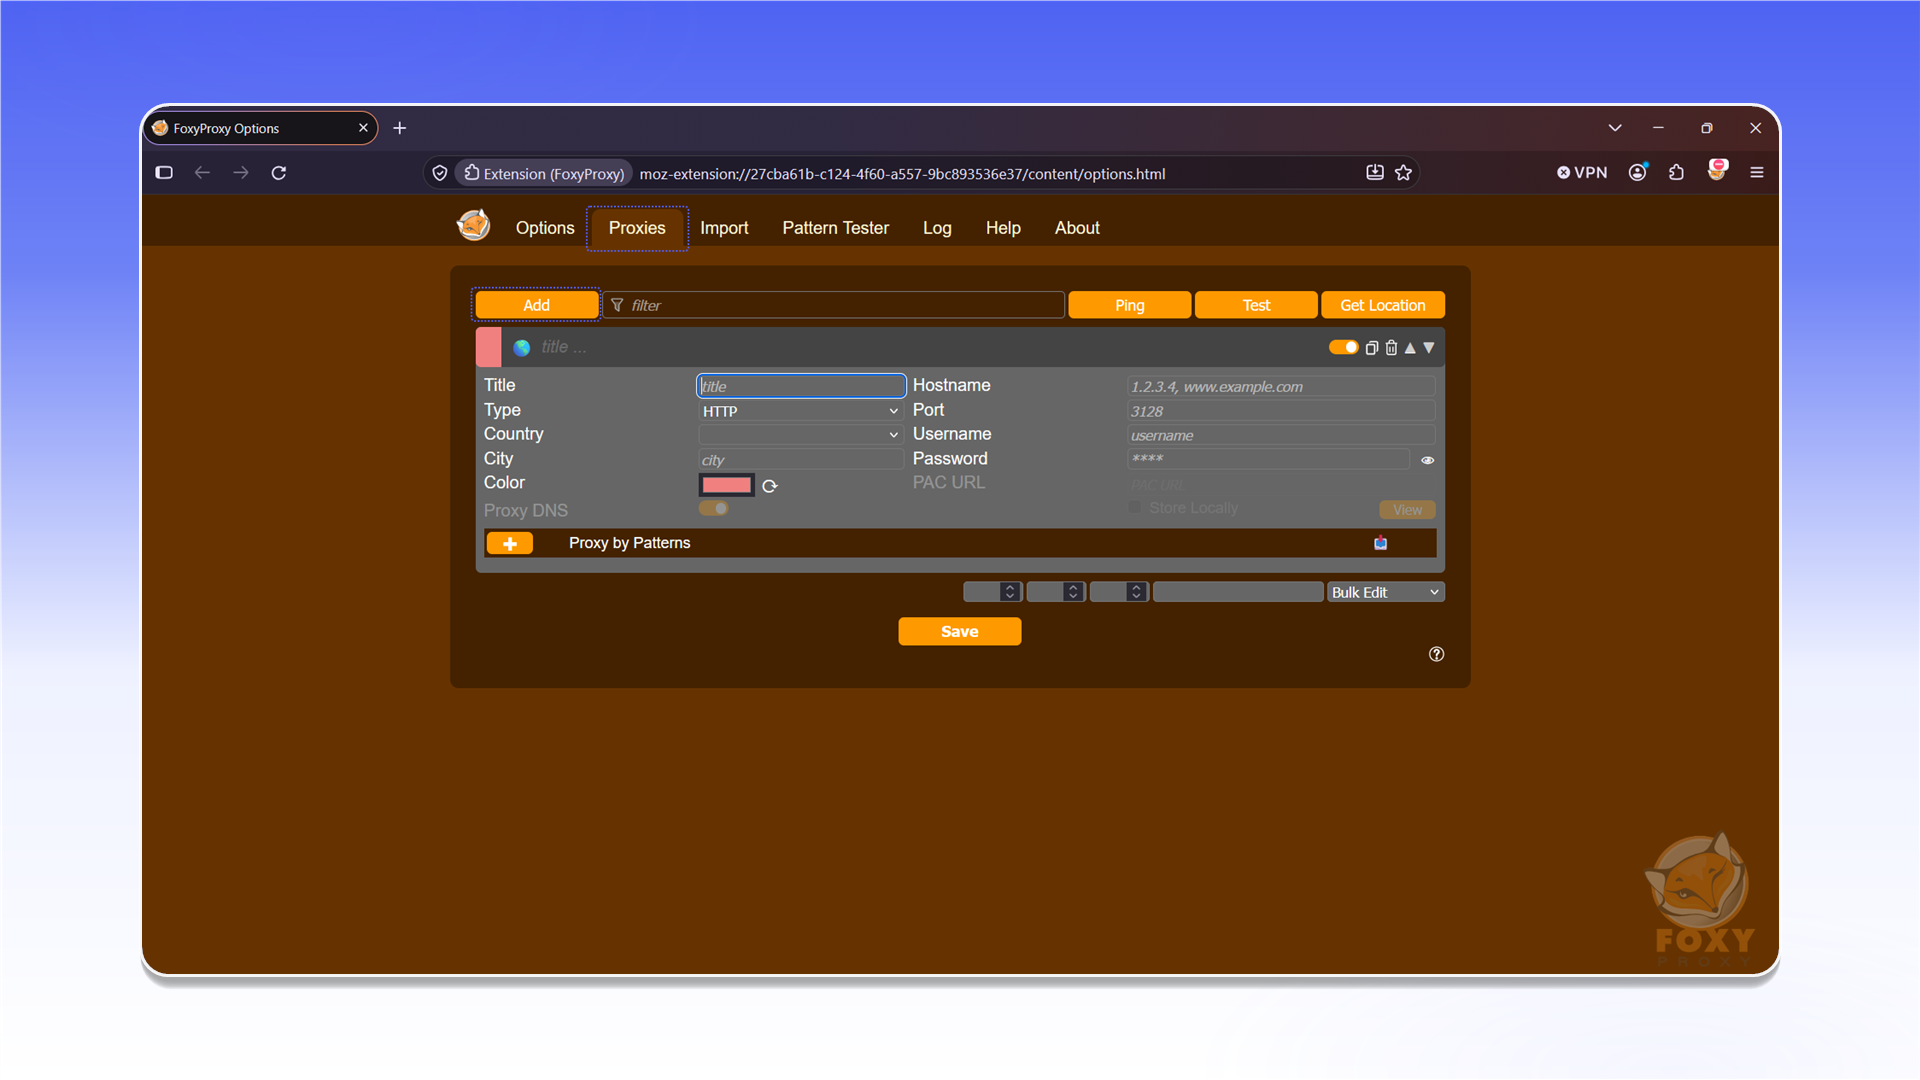
Task: Move the proxy up with the arrow
Action: [1410, 348]
